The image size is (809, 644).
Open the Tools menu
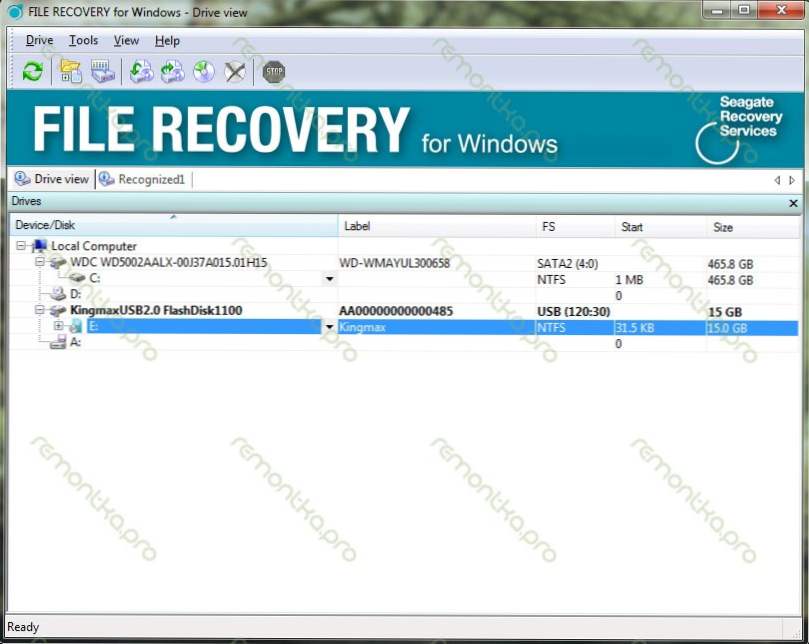(x=84, y=40)
